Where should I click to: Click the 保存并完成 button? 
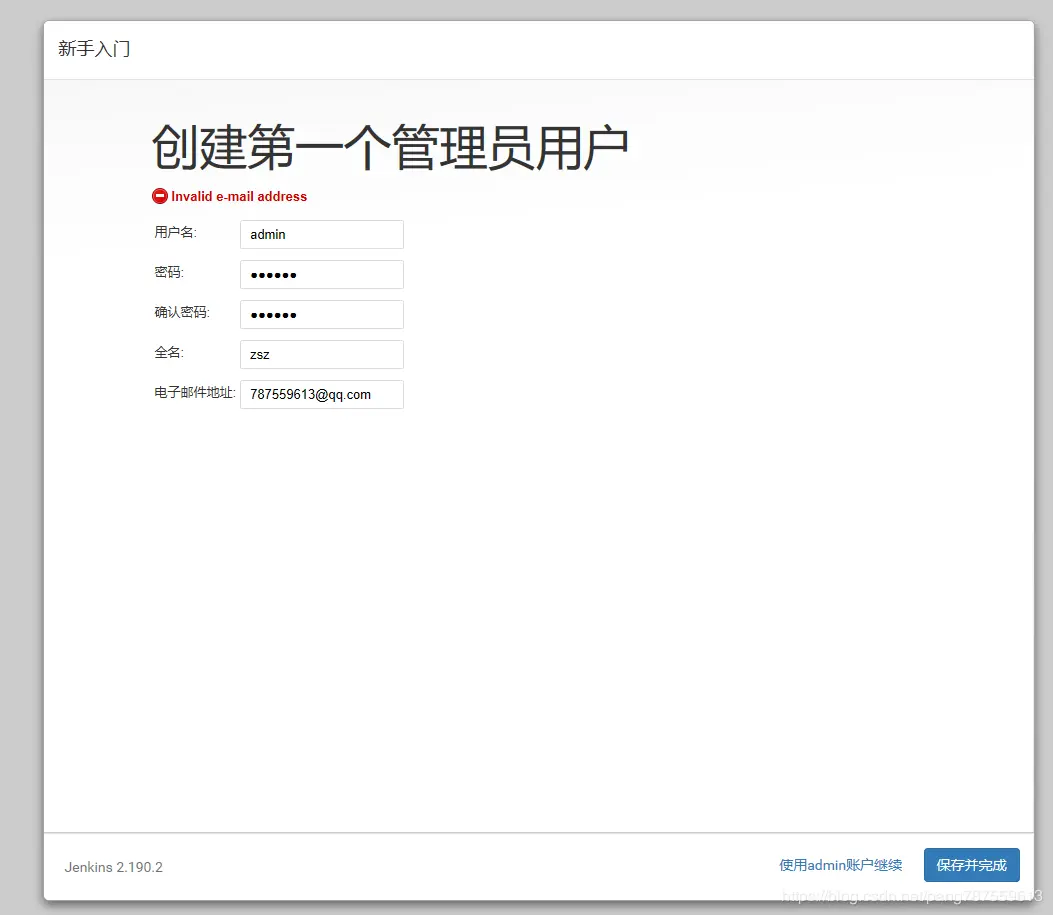[x=971, y=865]
